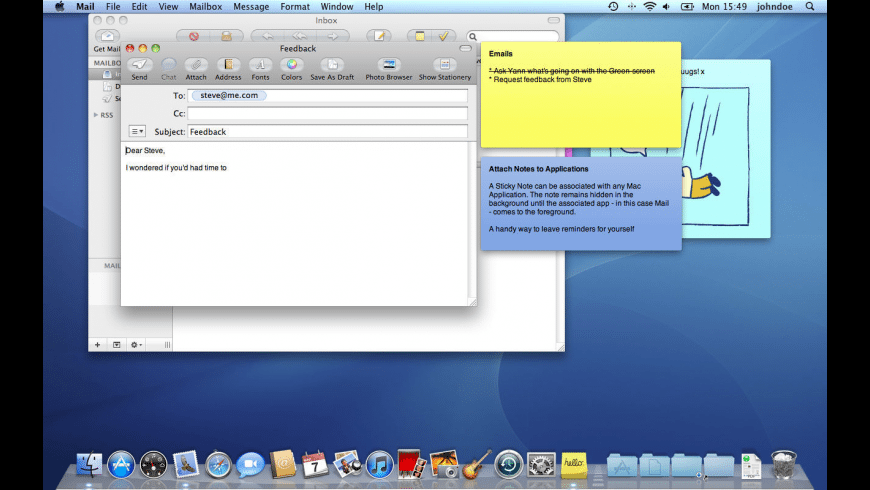The width and height of the screenshot is (870, 490).
Task: Click the Mail stamp Dock icon
Action: 186,464
